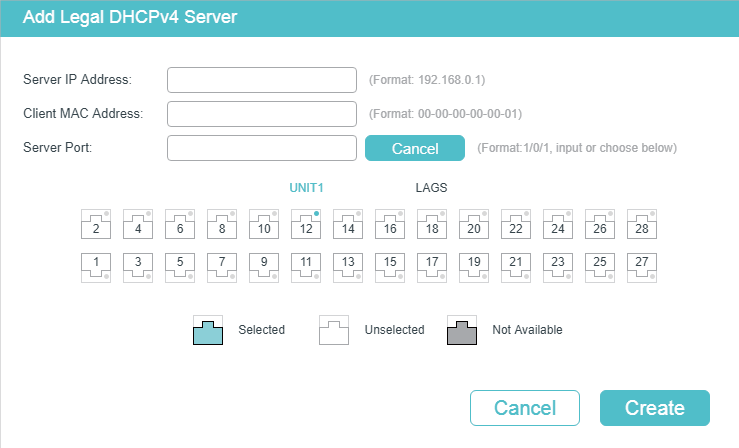The width and height of the screenshot is (739, 448).
Task: Select port 20 icon
Action: pyautogui.click(x=474, y=224)
